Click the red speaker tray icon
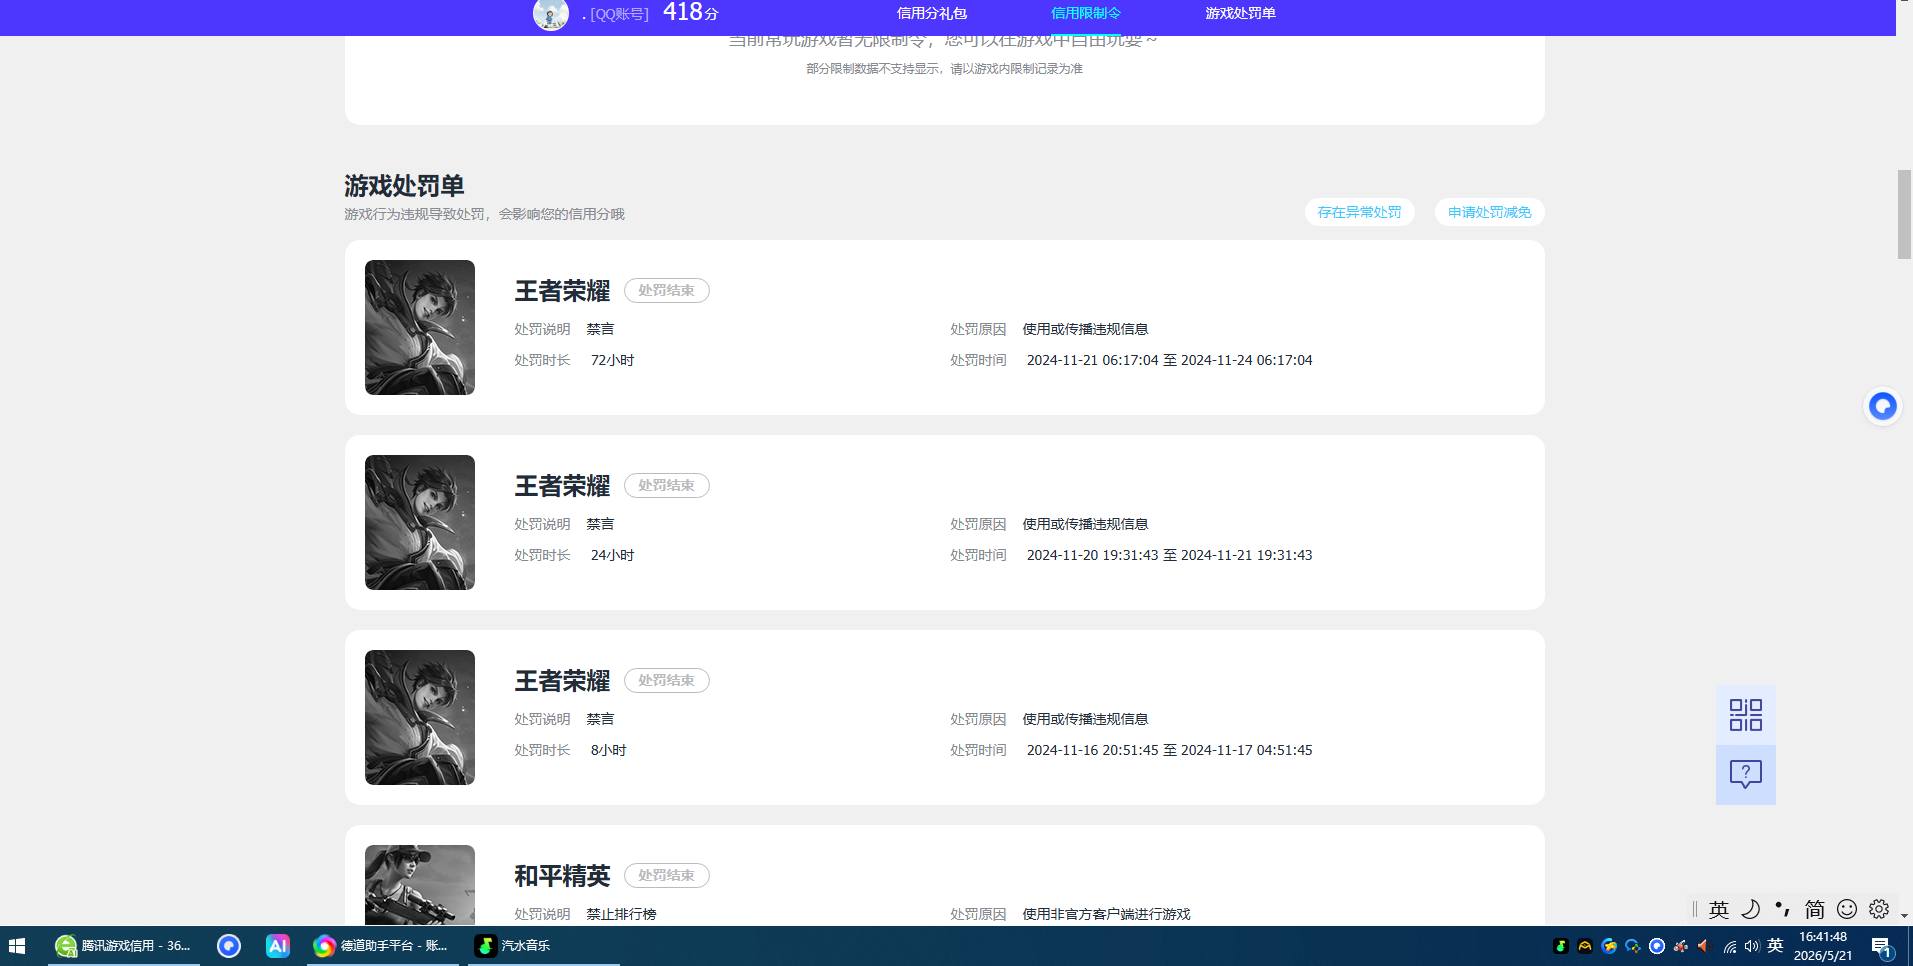The height and width of the screenshot is (966, 1913). click(x=1704, y=946)
